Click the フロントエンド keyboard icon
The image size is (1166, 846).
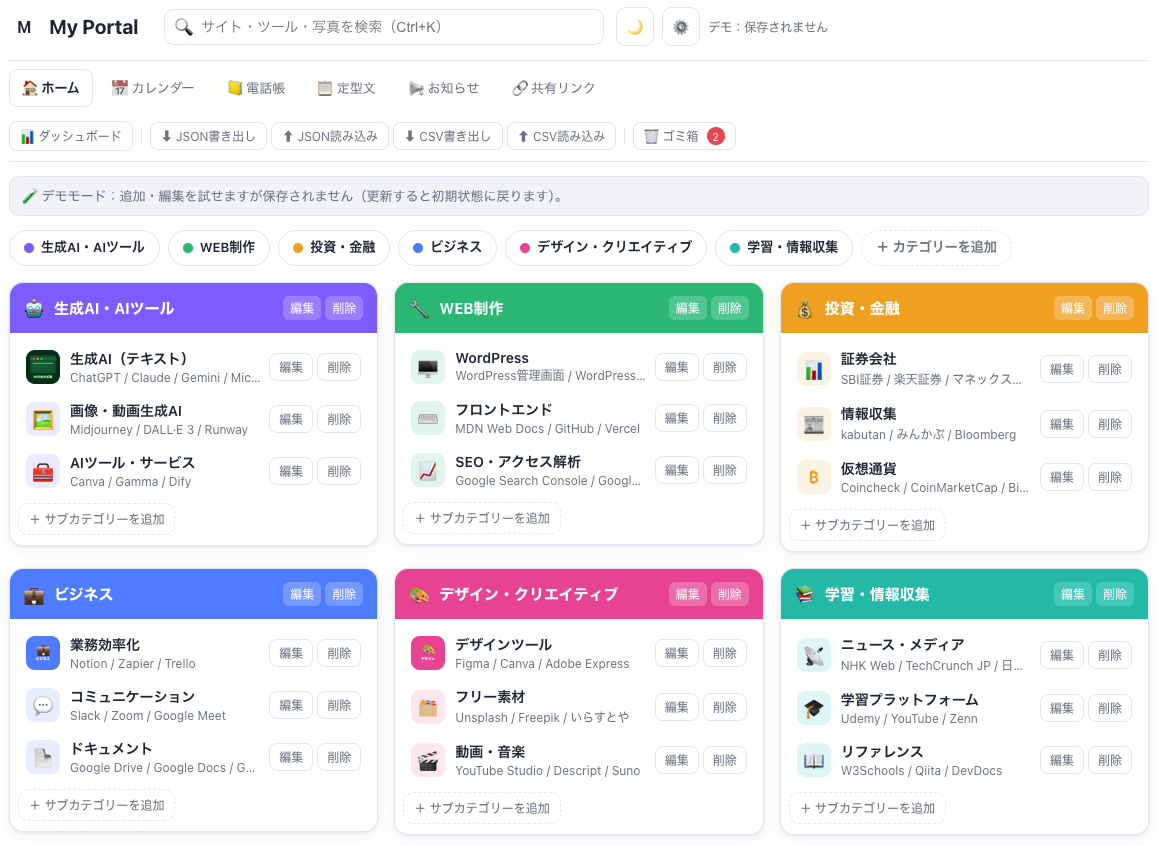(428, 419)
